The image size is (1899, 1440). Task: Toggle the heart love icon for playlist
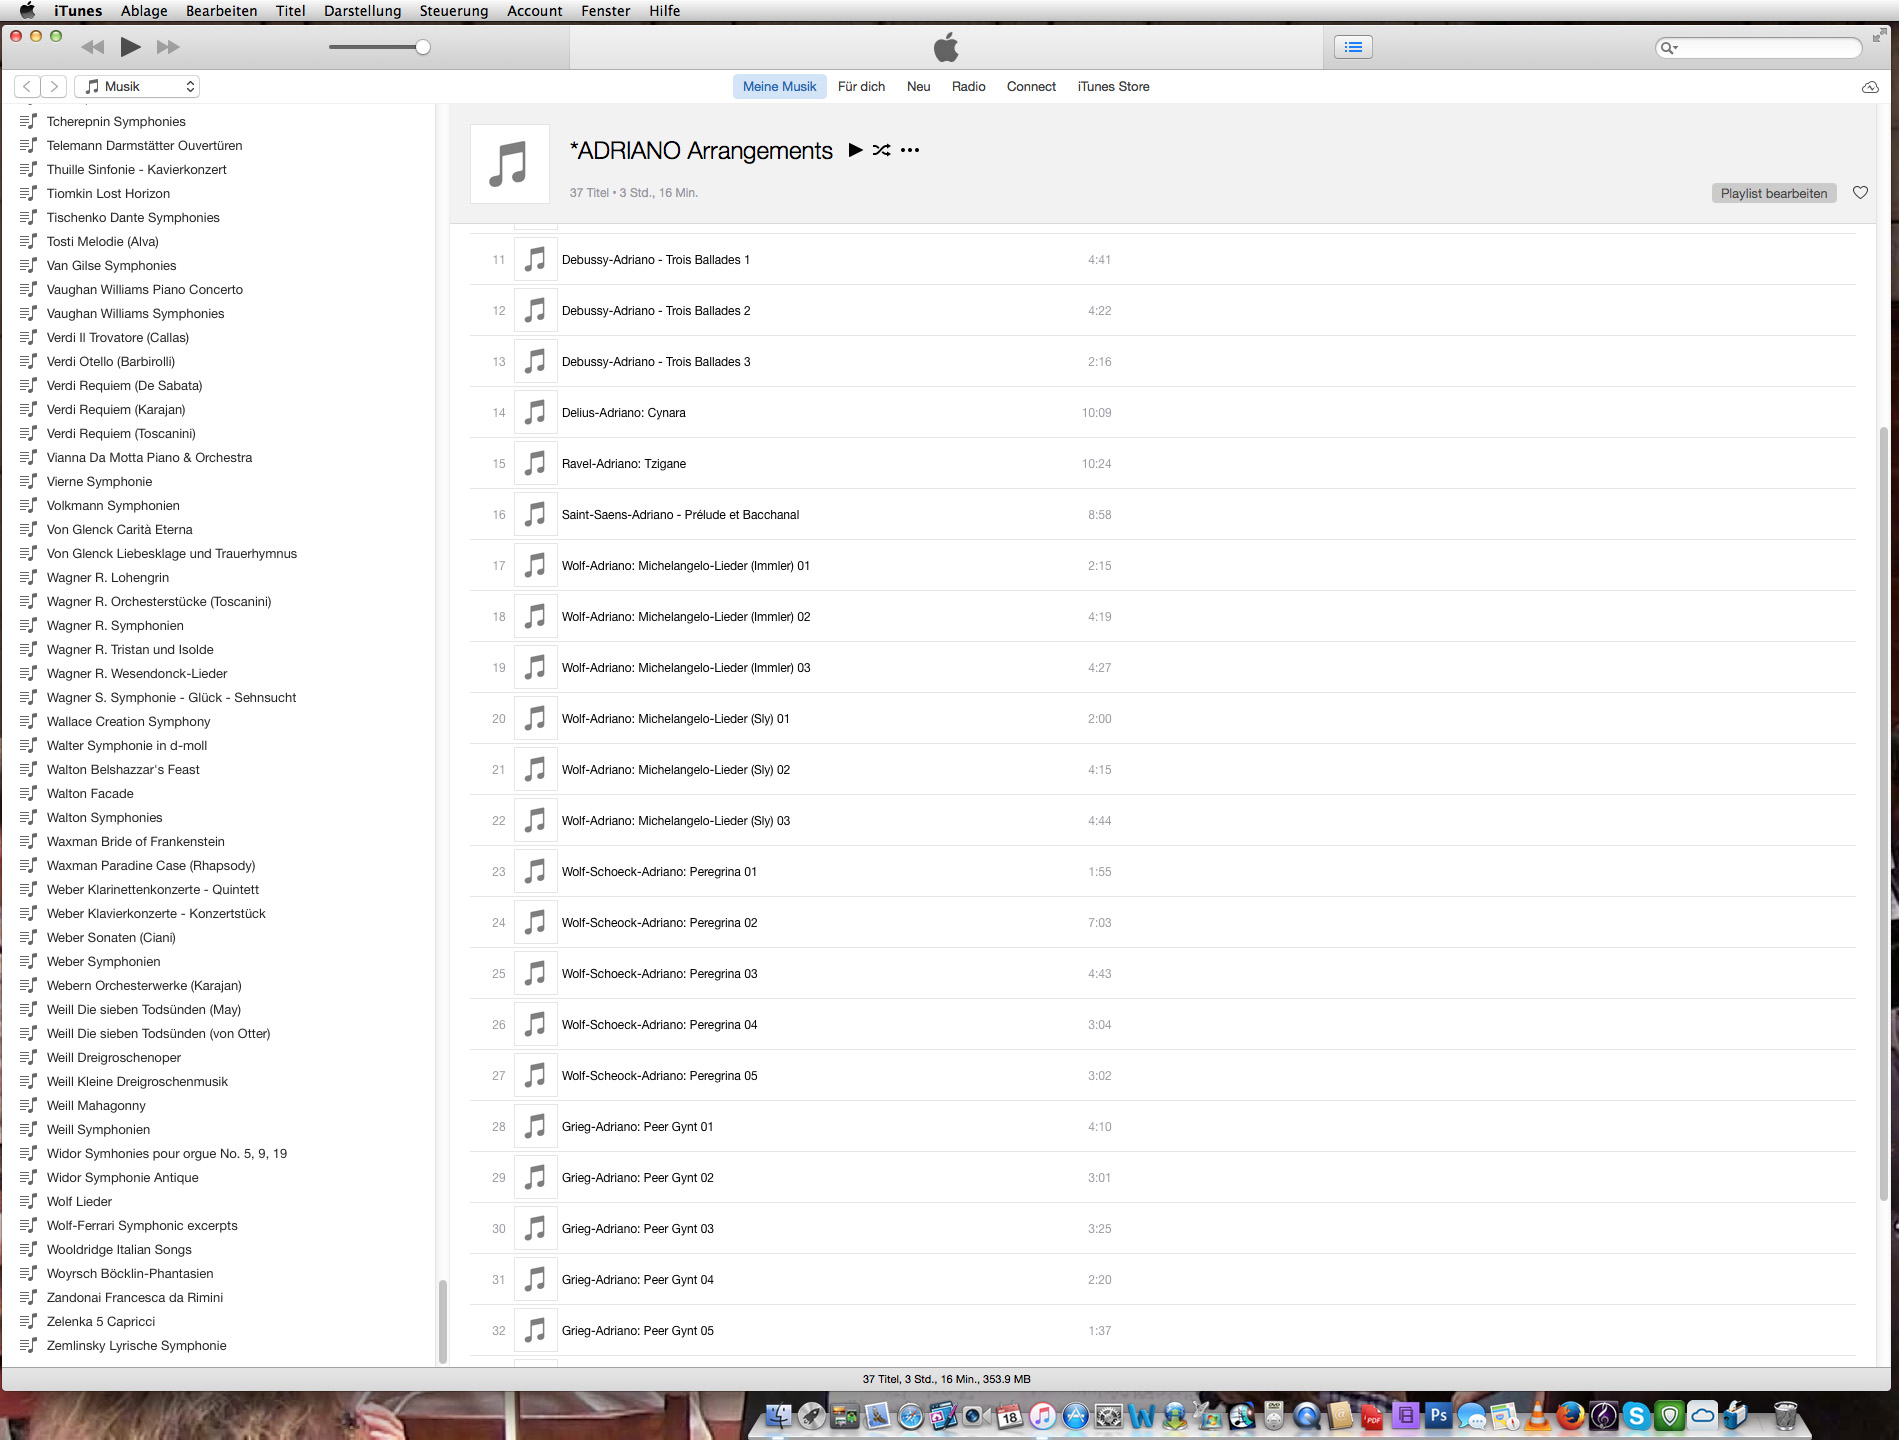[1860, 193]
